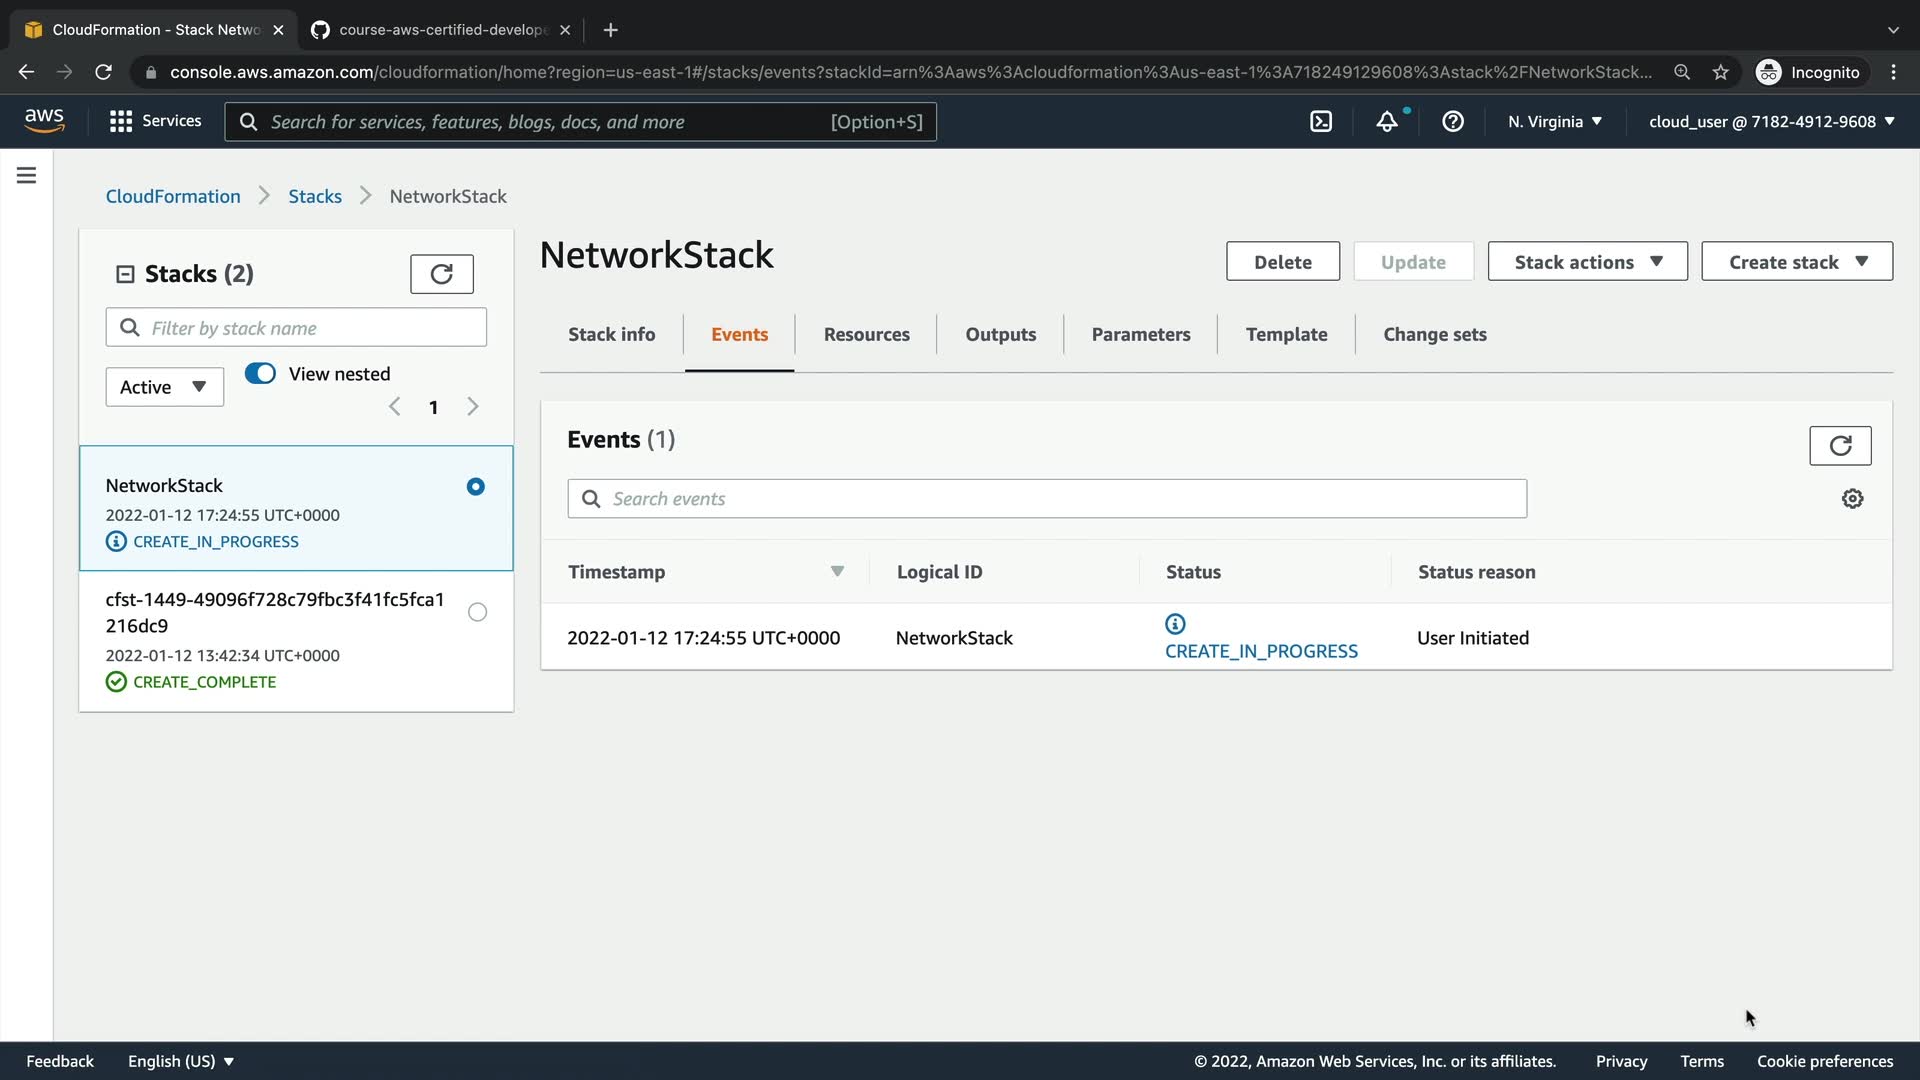This screenshot has height=1080, width=1920.
Task: Select the cfst-1449 stack radio button
Action: tap(477, 612)
